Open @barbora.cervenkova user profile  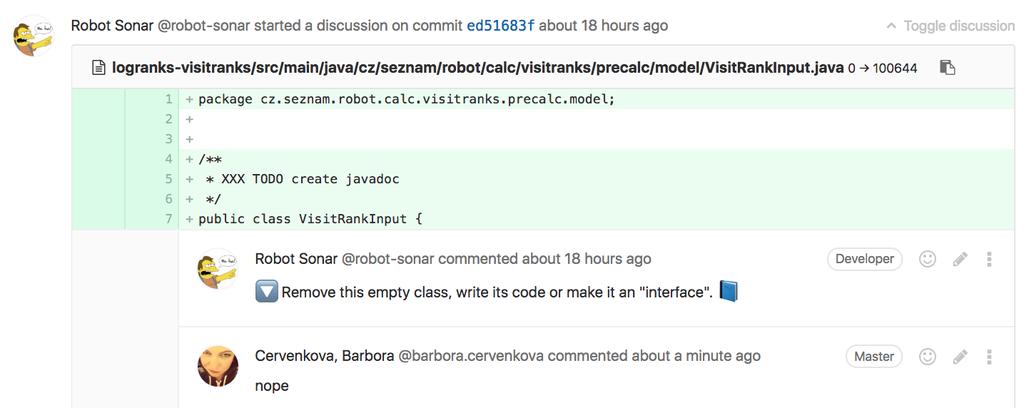(x=472, y=356)
